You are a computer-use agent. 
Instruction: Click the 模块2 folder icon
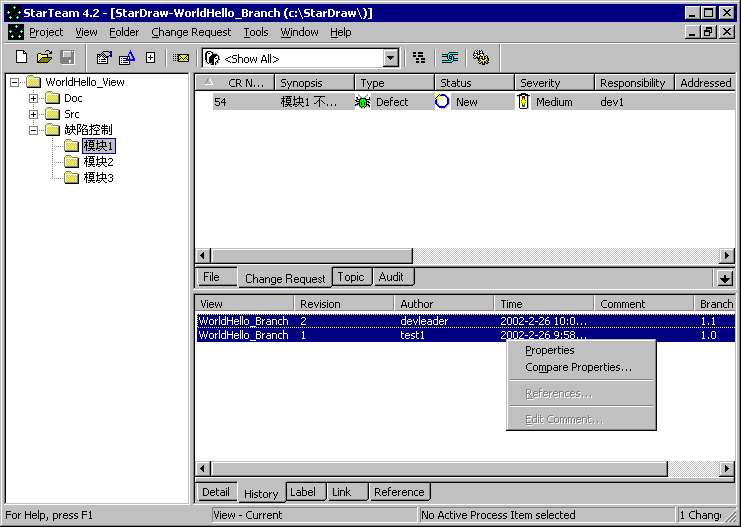click(71, 162)
